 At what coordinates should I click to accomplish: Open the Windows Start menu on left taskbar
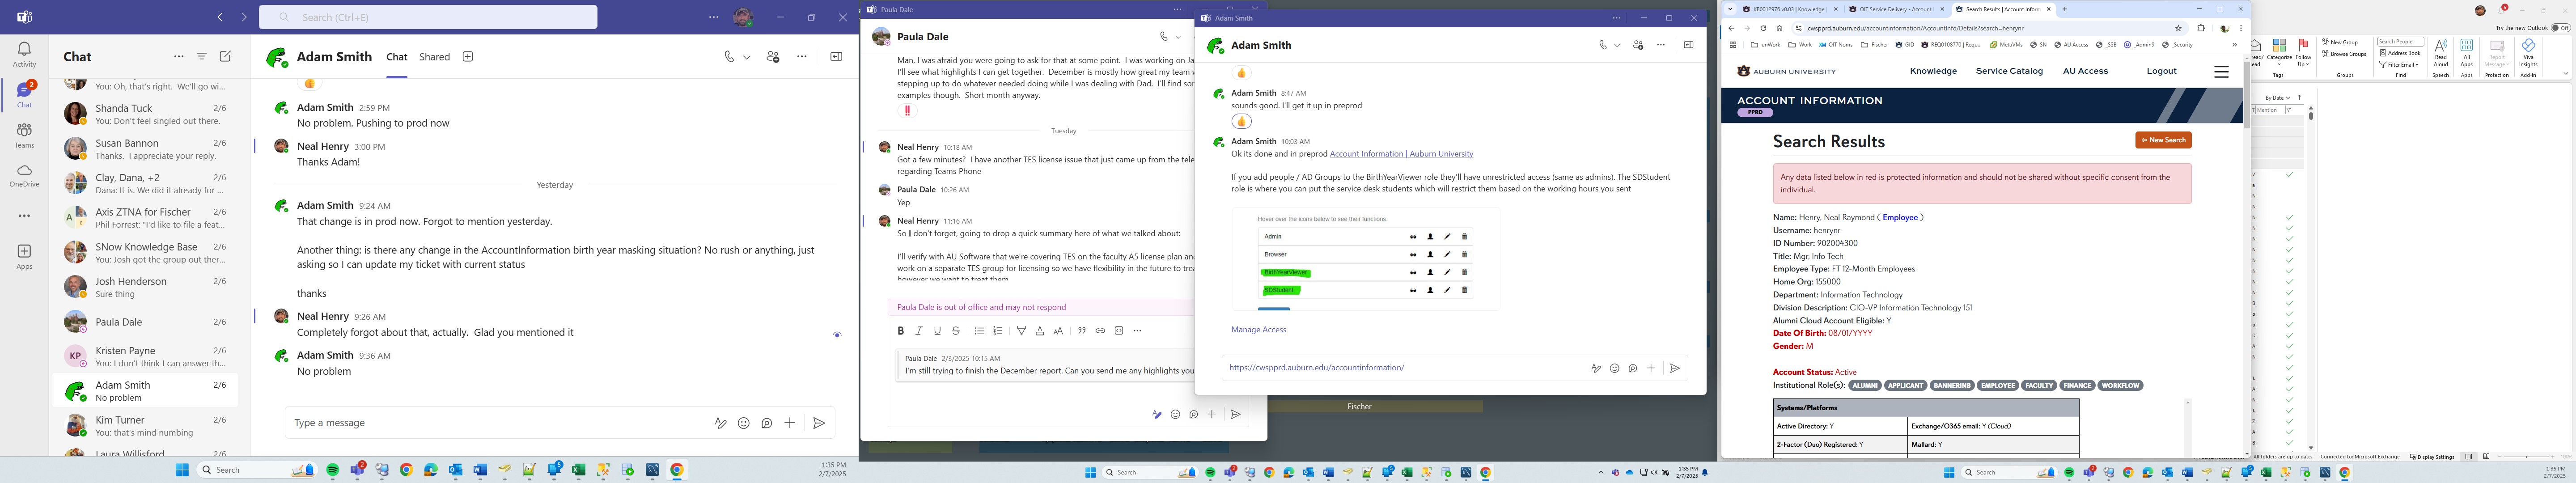tap(182, 470)
